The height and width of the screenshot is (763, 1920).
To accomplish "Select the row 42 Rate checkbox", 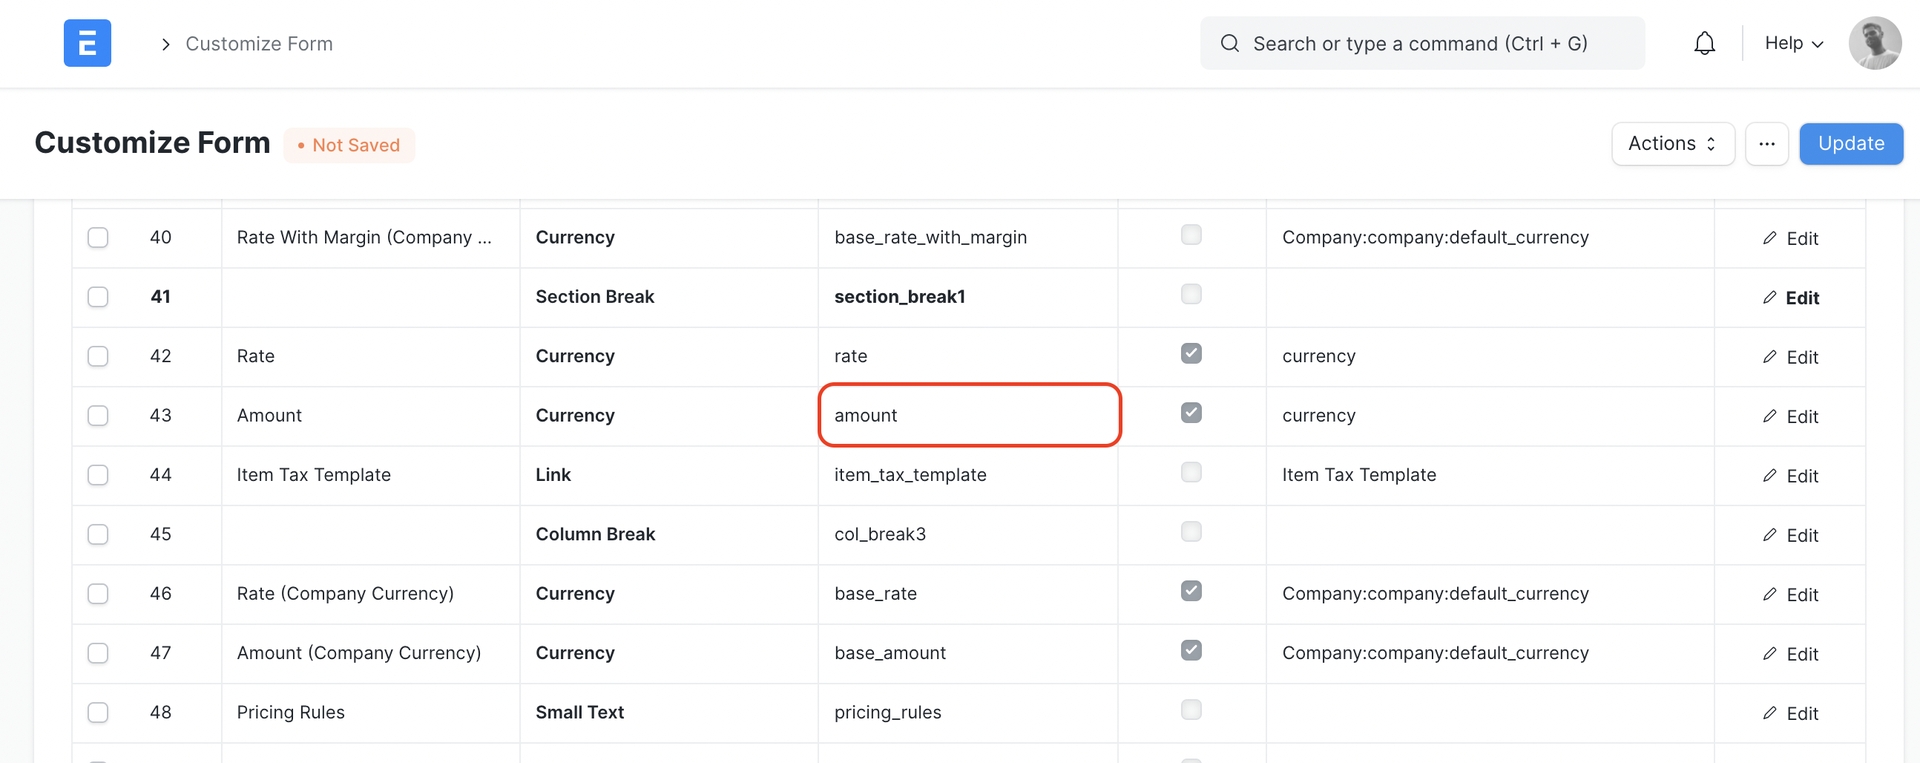I will click(x=98, y=356).
